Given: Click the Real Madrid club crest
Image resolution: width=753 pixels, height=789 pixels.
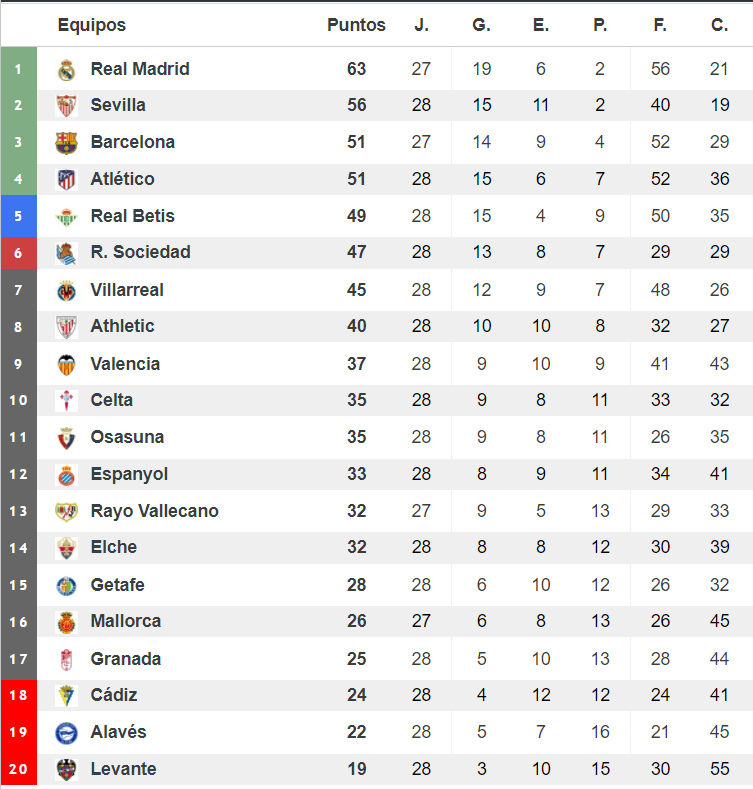Looking at the screenshot, I should point(66,70).
